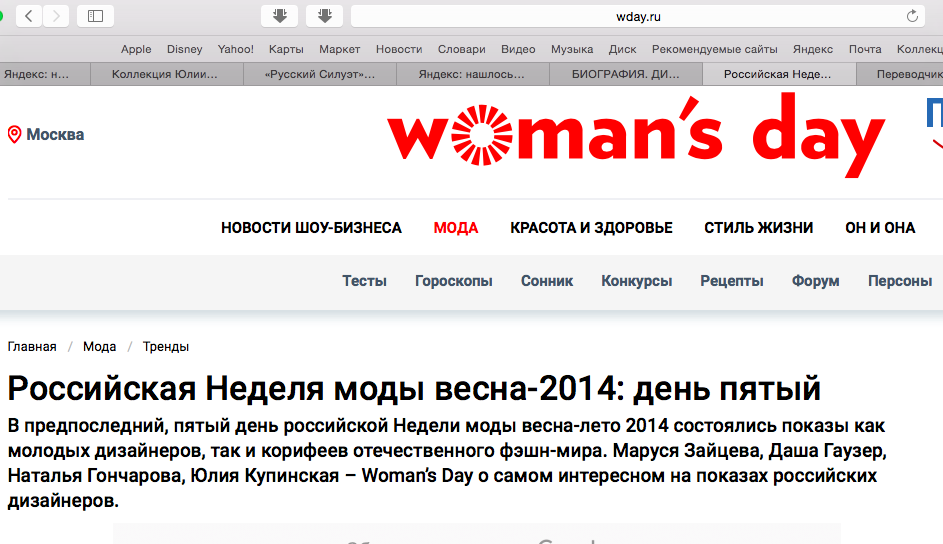This screenshot has height=544, width=943.
Task: Open the Тесты submenu link
Action: 364,281
